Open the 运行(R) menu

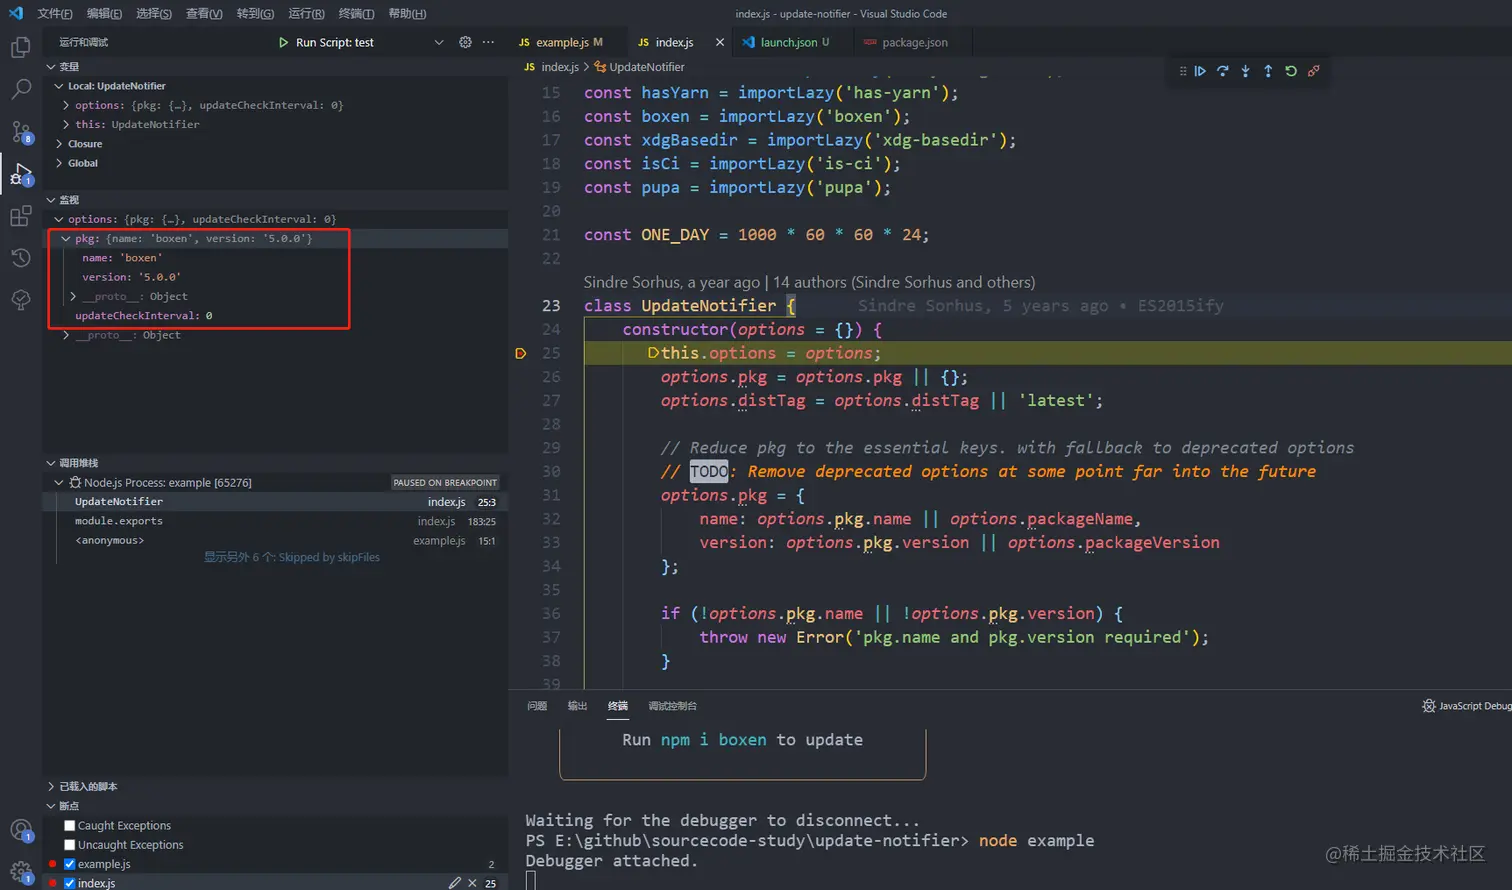tap(306, 13)
